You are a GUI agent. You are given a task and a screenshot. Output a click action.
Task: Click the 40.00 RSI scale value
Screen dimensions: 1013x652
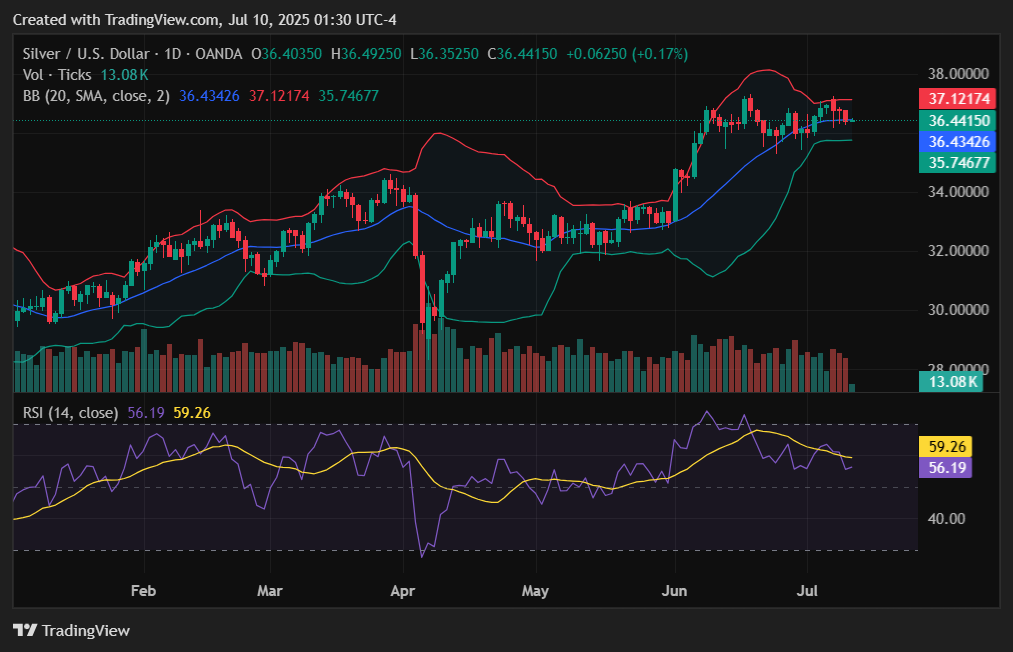coord(946,519)
